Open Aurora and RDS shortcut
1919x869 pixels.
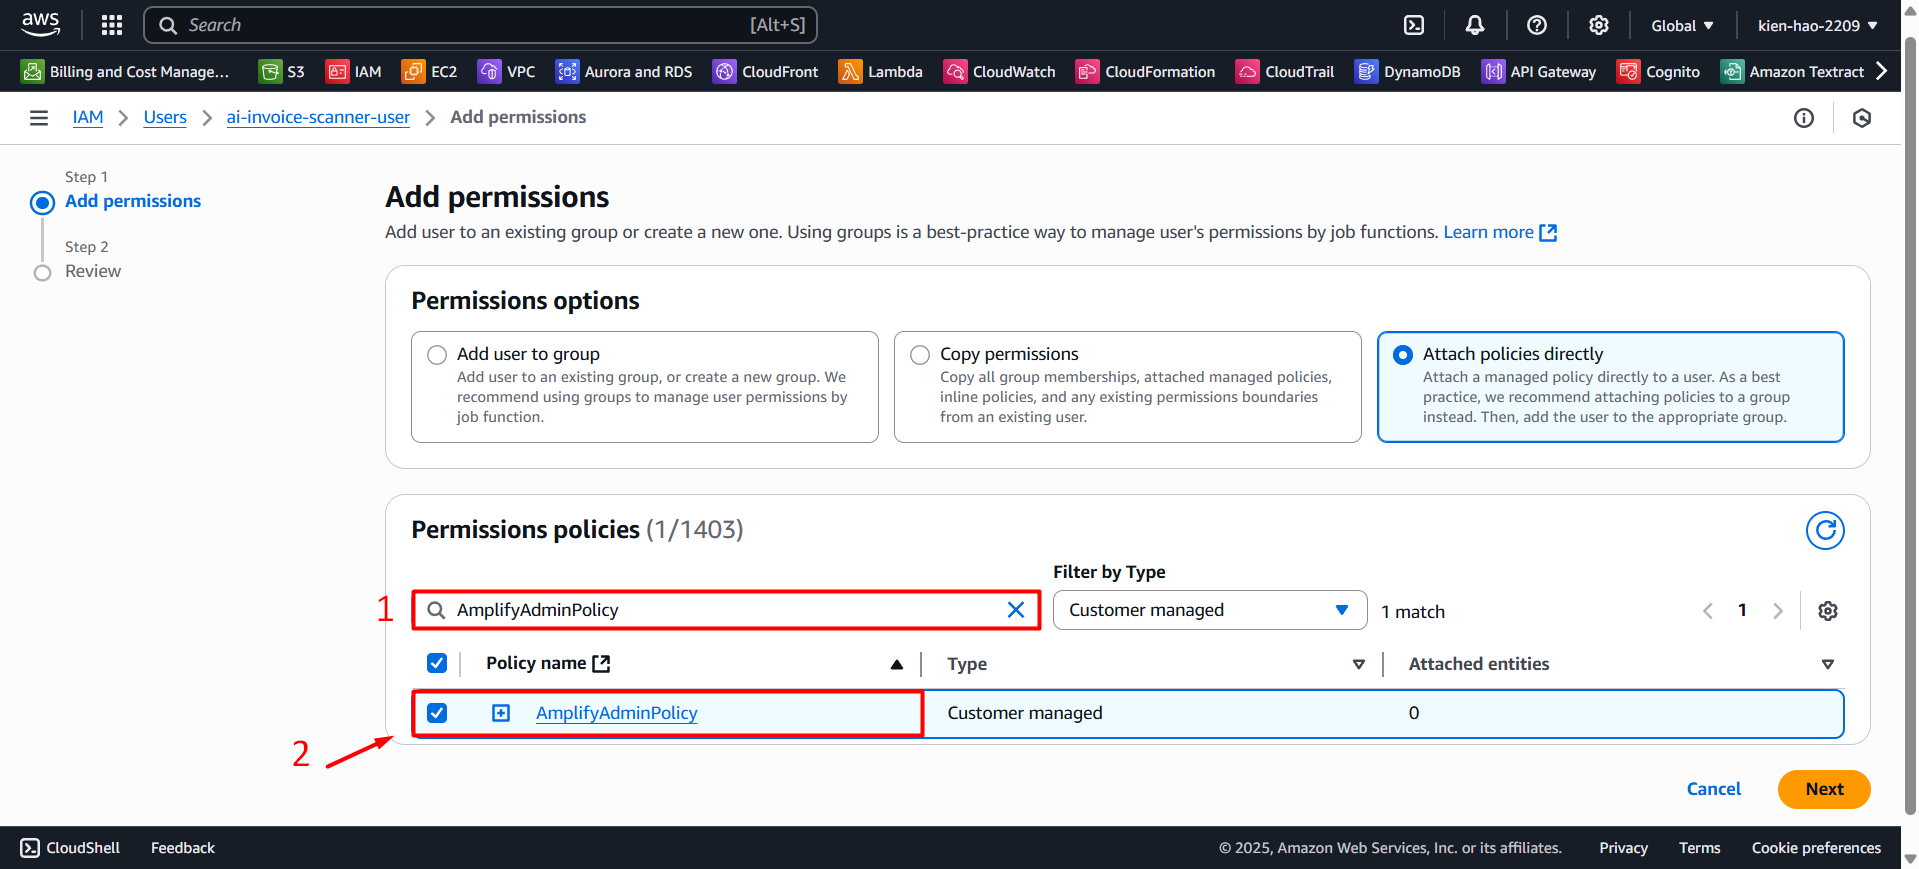624,71
